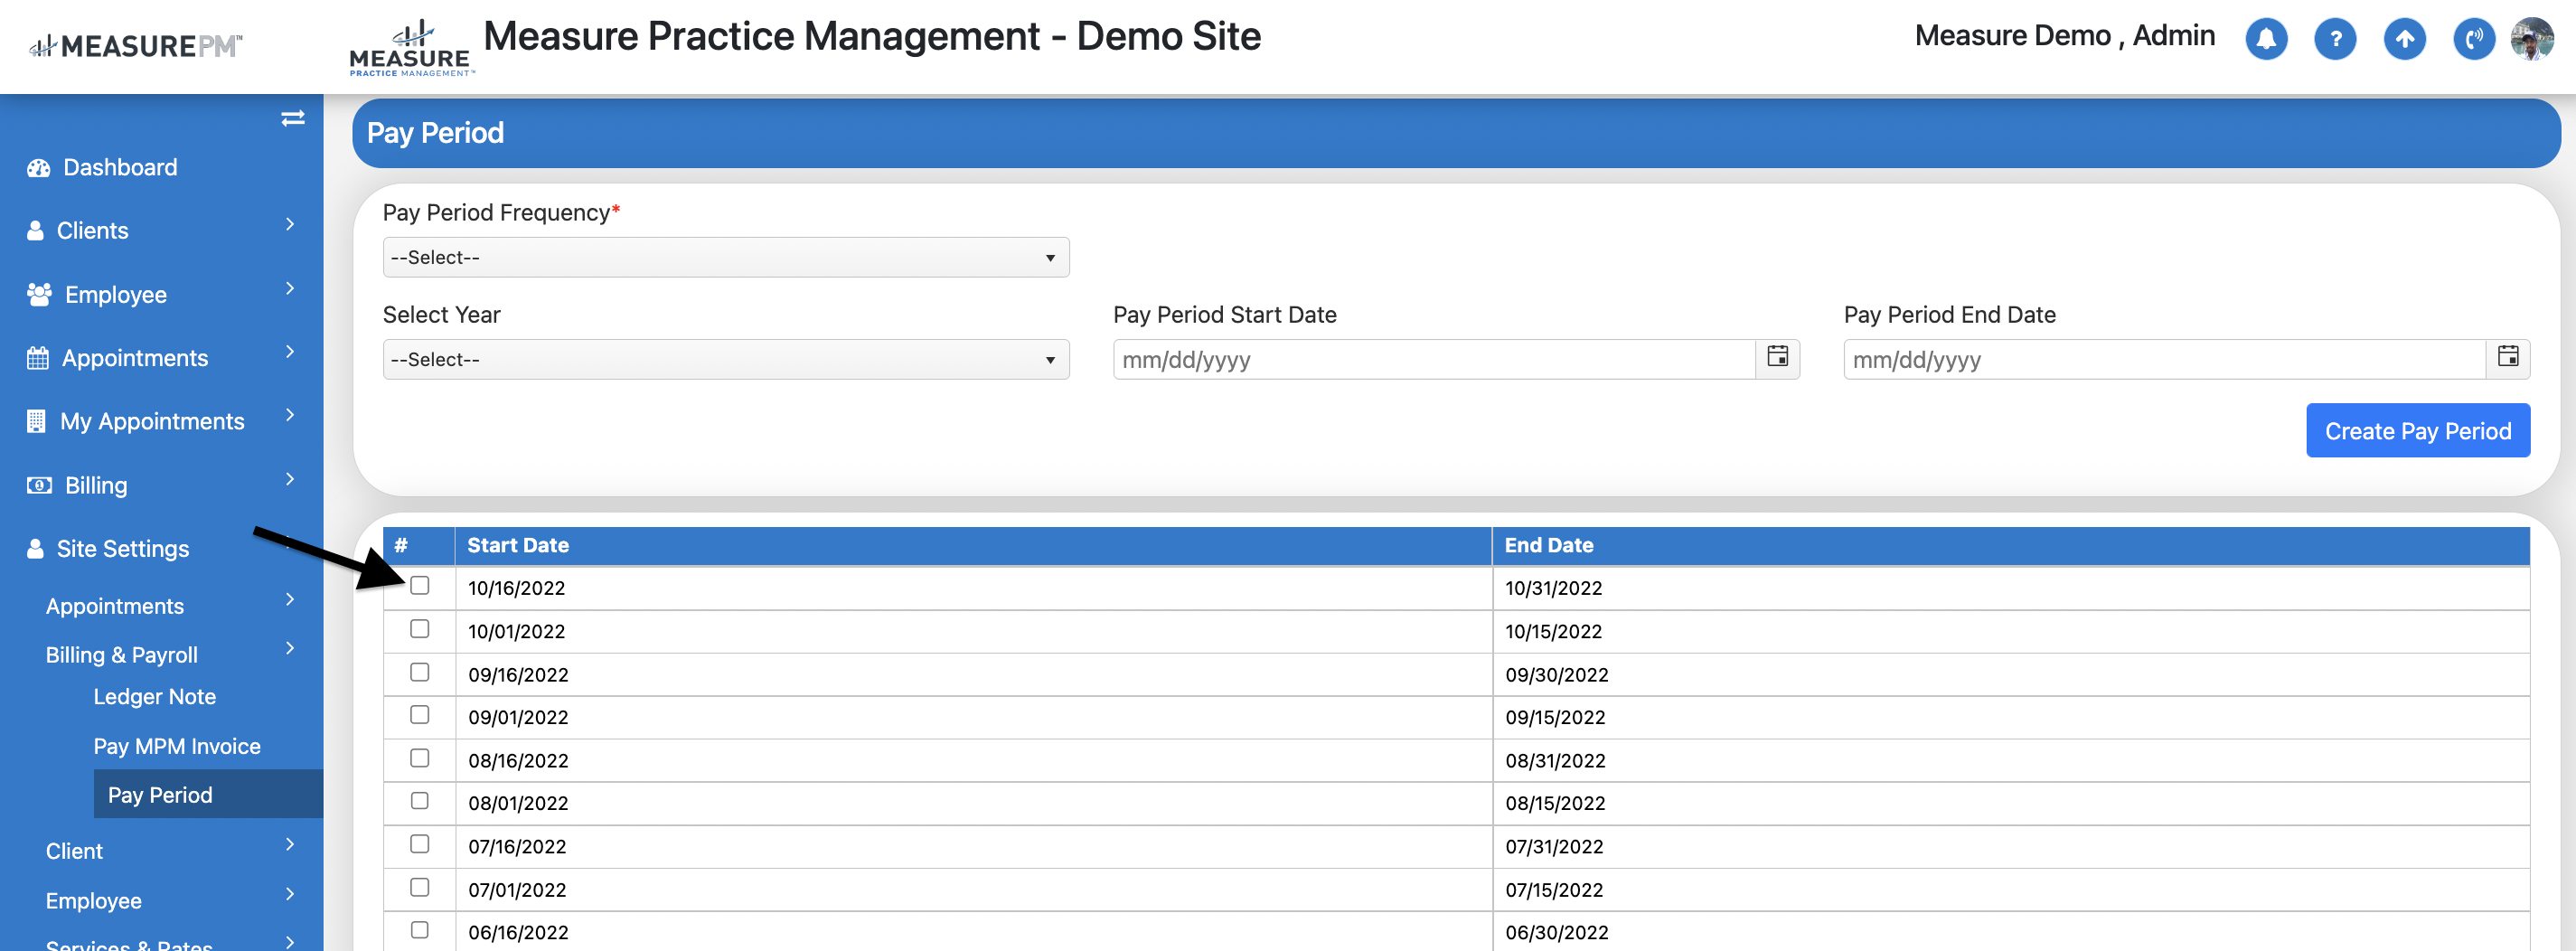Check the box for 10/01/2022 pay period
The height and width of the screenshot is (951, 2576).
[420, 628]
